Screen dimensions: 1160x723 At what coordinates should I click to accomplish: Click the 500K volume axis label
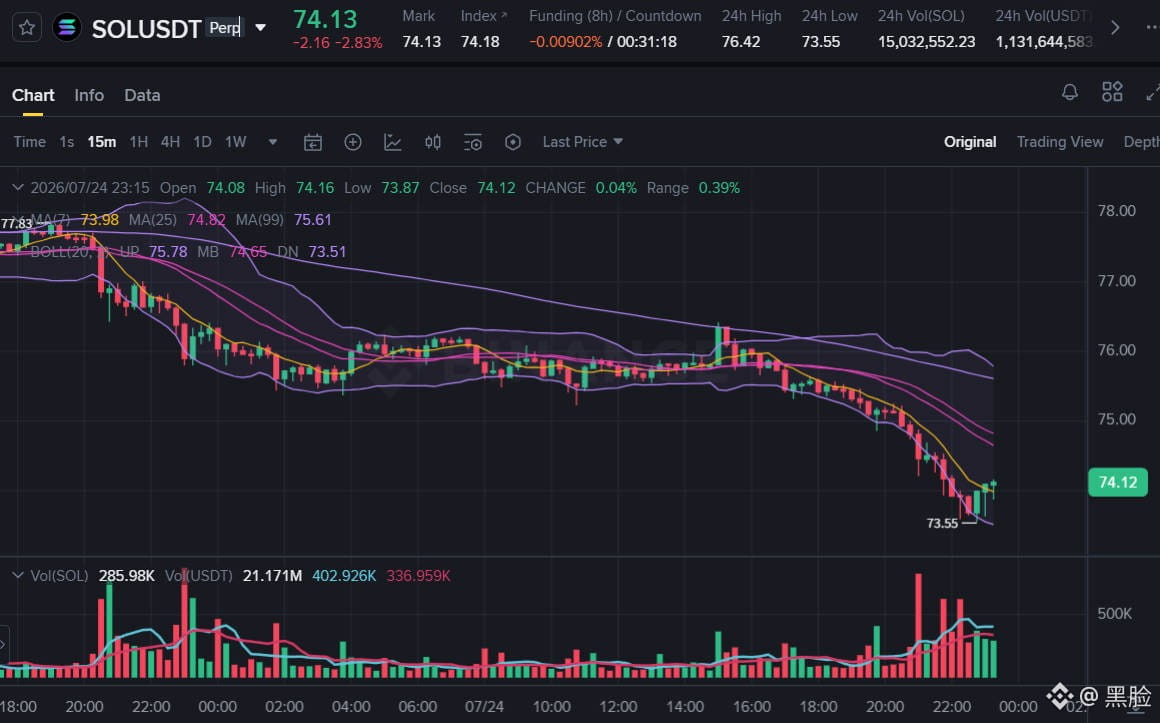(x=1114, y=613)
